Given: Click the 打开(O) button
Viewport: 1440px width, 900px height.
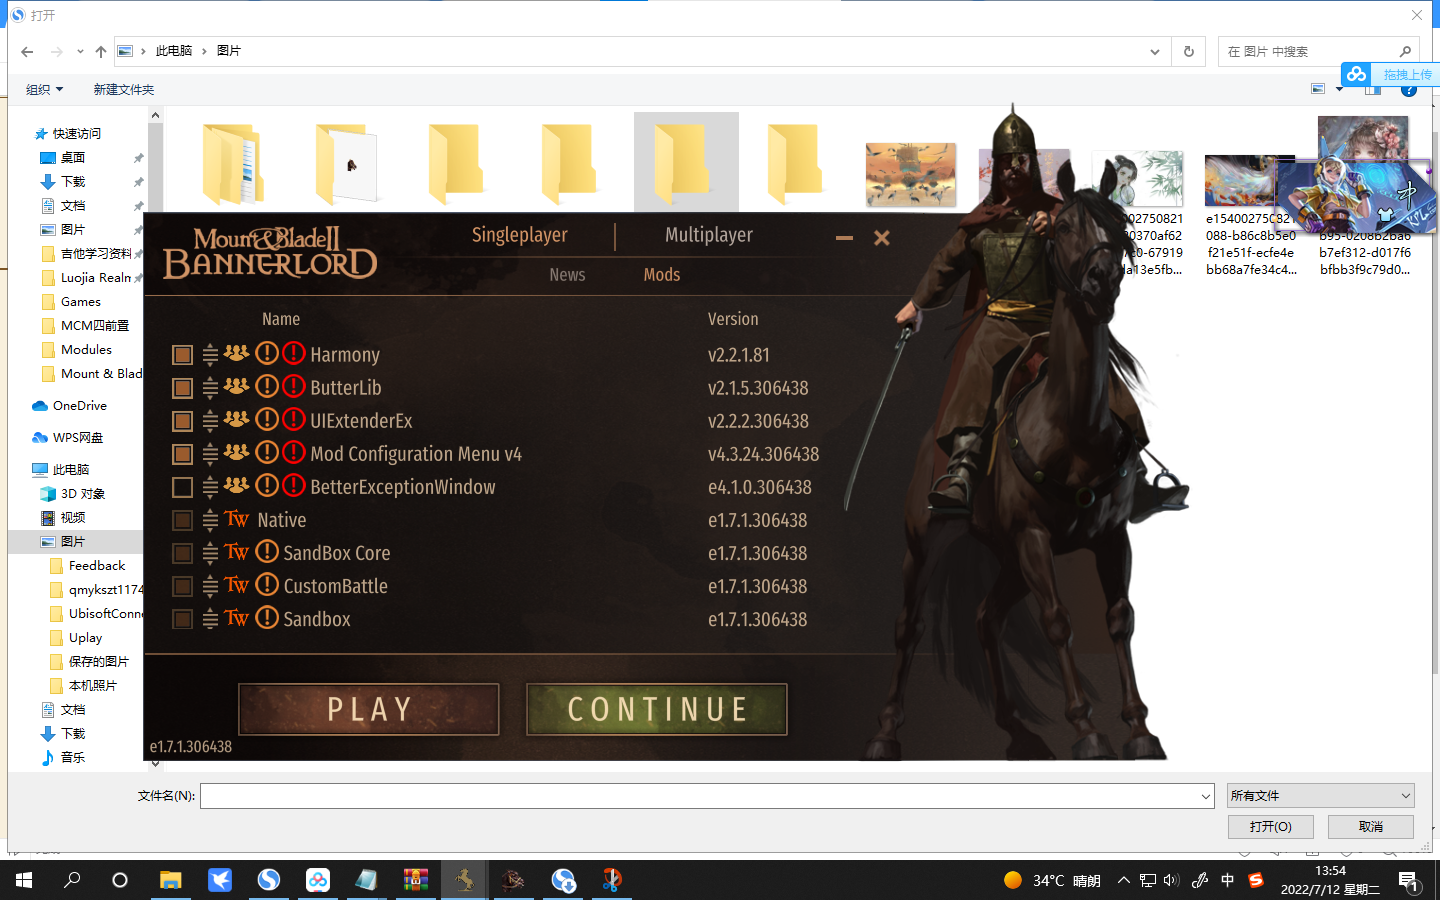Looking at the screenshot, I should (1270, 827).
